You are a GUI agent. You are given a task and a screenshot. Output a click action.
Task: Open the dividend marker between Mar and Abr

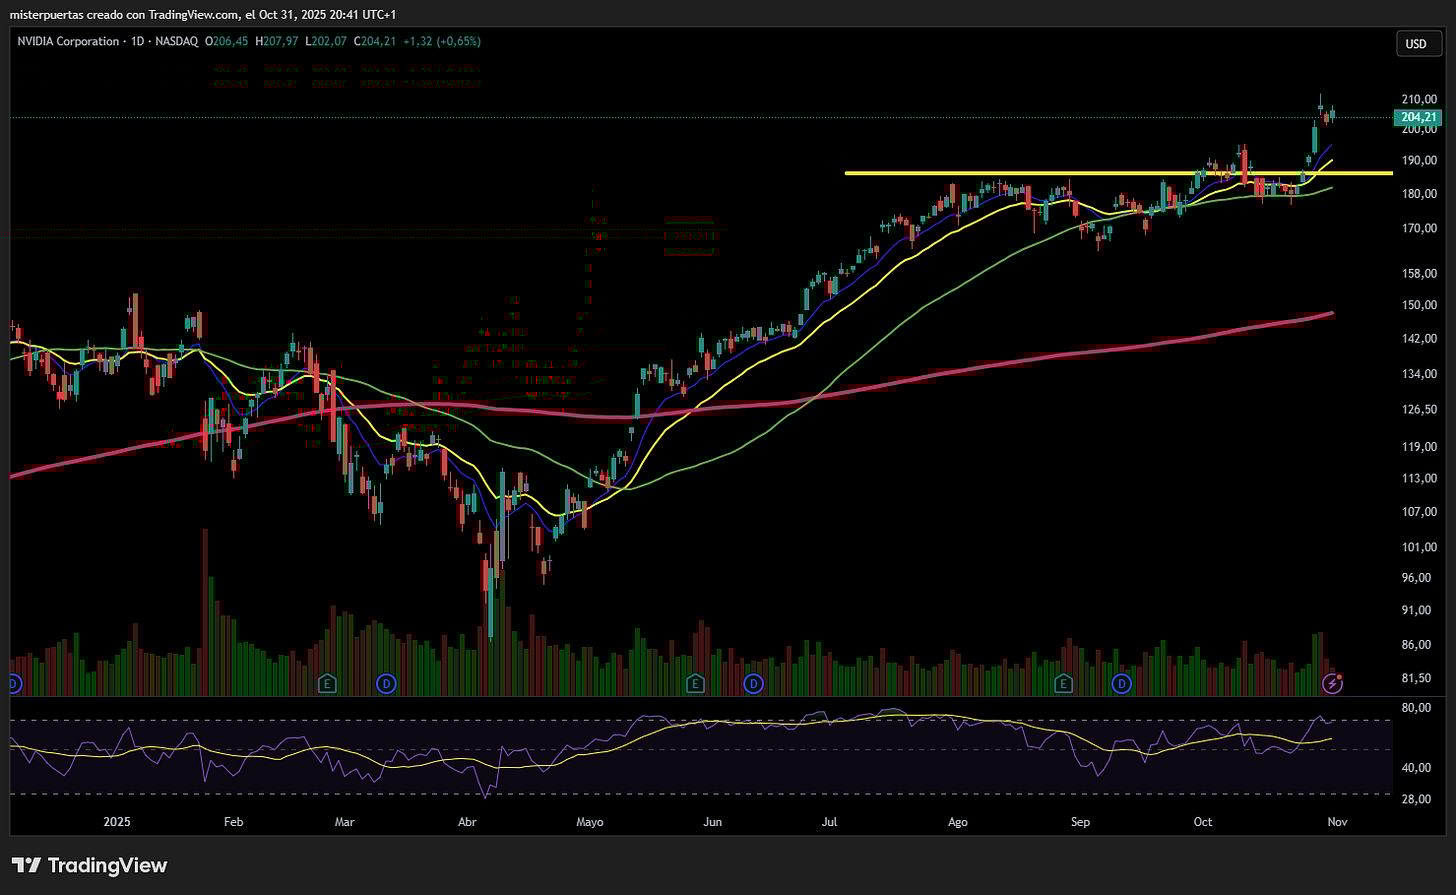(386, 683)
